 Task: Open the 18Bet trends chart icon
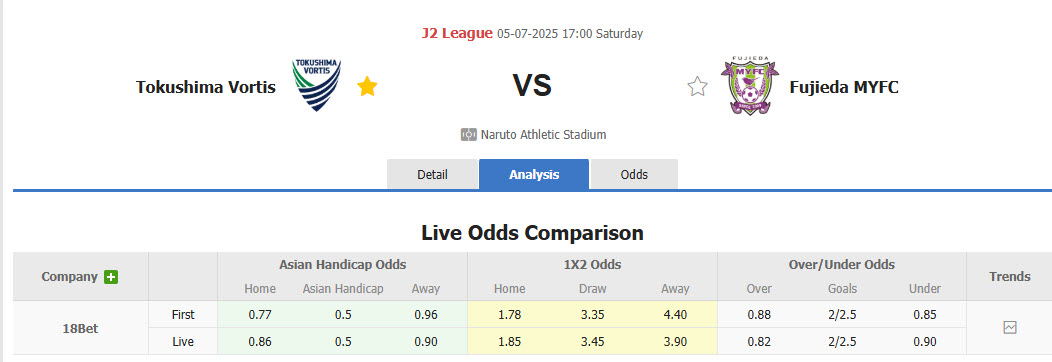pos(1010,327)
